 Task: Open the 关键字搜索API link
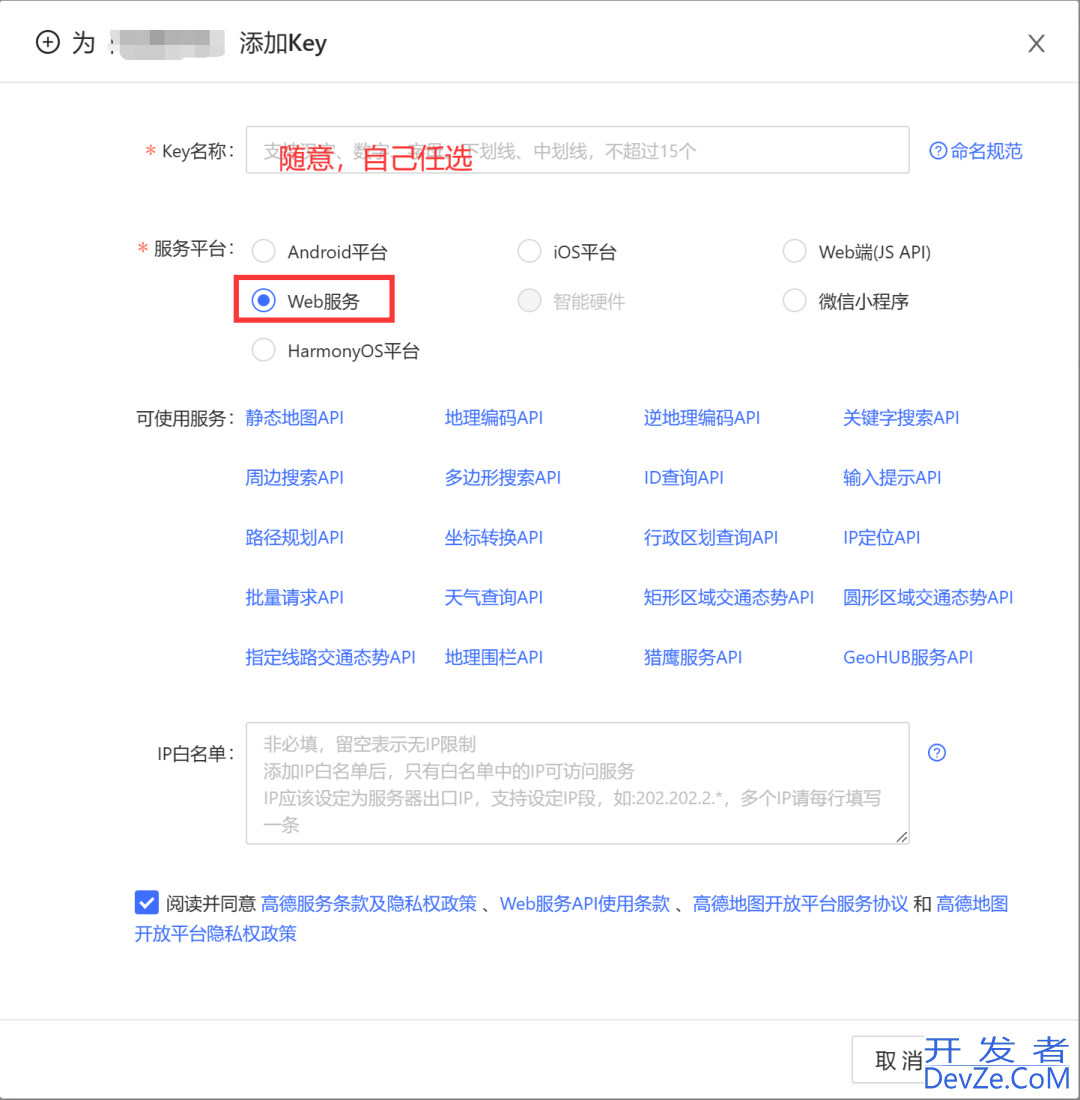901,418
